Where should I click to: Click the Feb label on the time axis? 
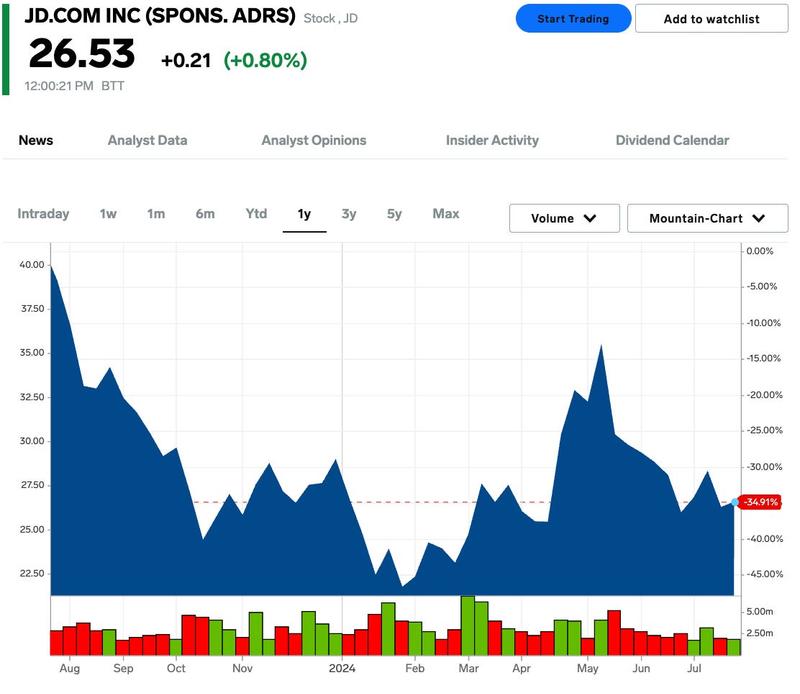point(415,668)
